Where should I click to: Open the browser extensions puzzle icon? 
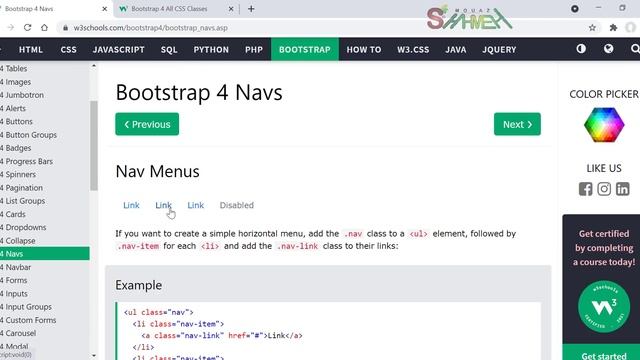[x=613, y=28]
